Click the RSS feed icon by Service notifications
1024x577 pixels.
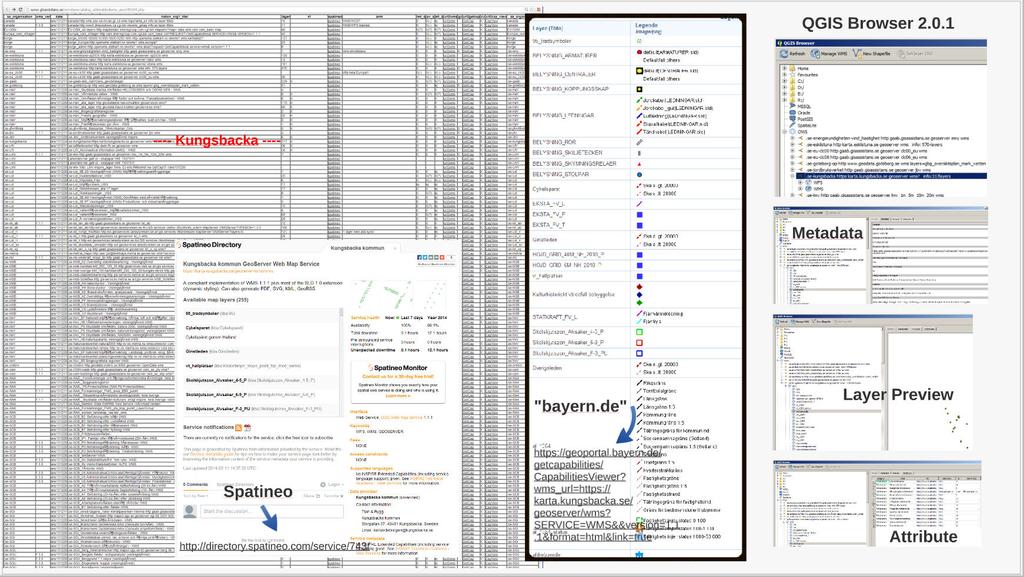click(x=238, y=428)
